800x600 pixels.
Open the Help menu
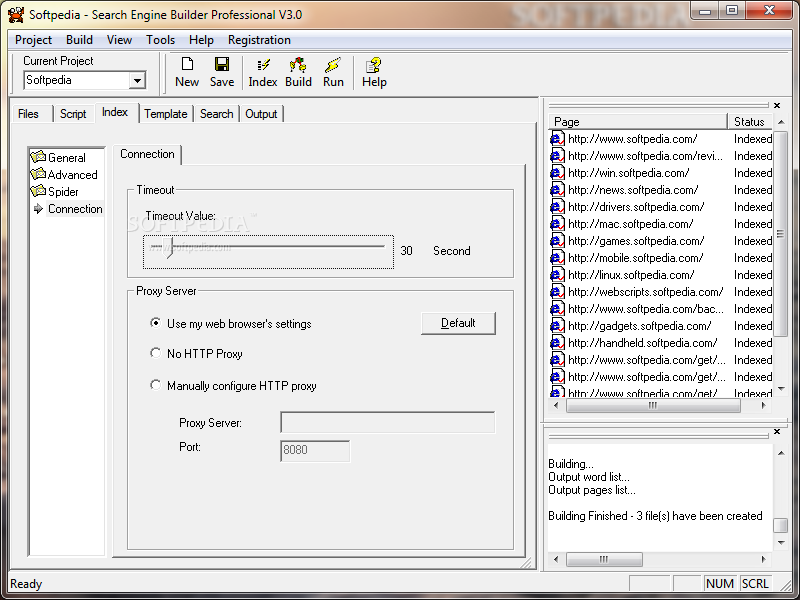201,40
